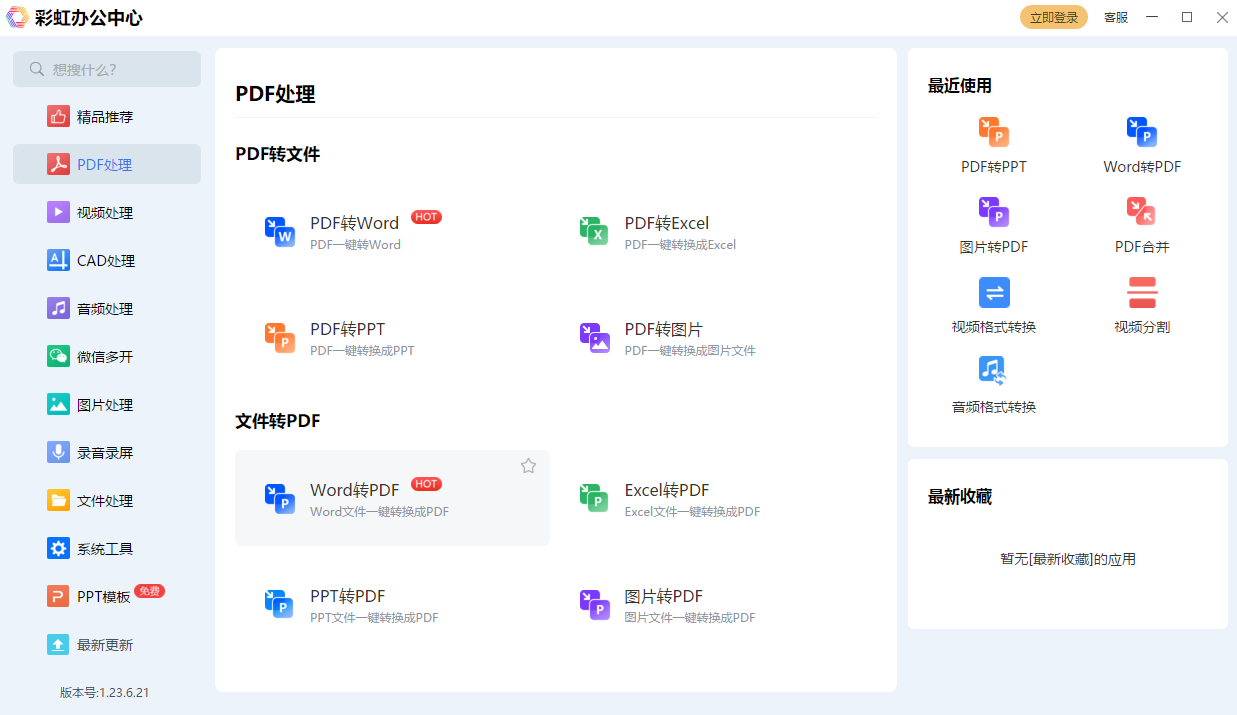The image size is (1237, 715).
Task: Switch to 录音录屏 category
Action: pos(107,452)
